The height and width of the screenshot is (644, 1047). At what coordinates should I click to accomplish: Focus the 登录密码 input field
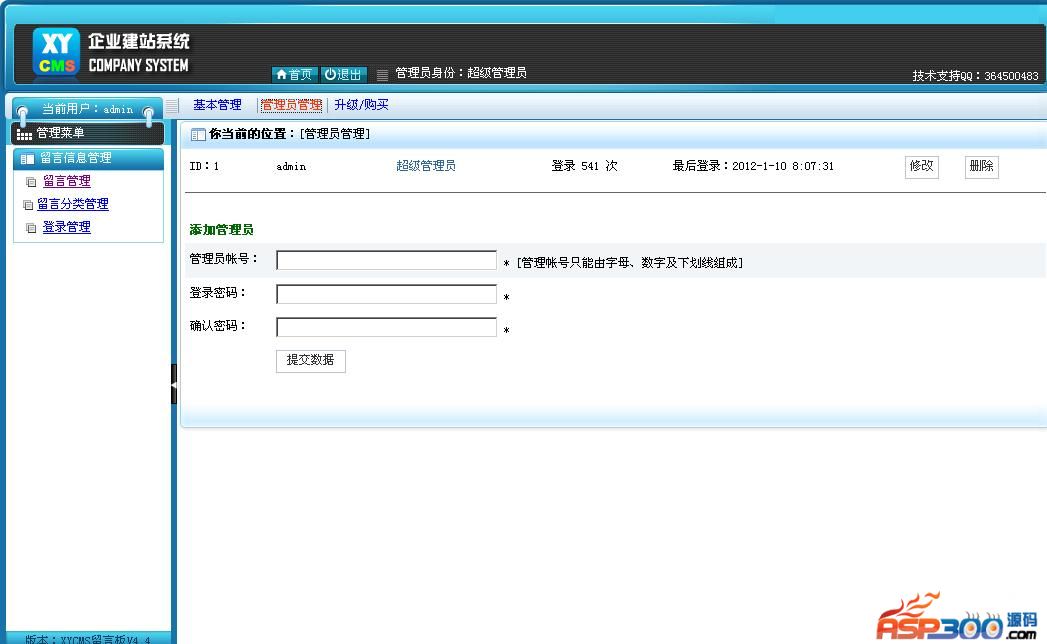(x=386, y=294)
